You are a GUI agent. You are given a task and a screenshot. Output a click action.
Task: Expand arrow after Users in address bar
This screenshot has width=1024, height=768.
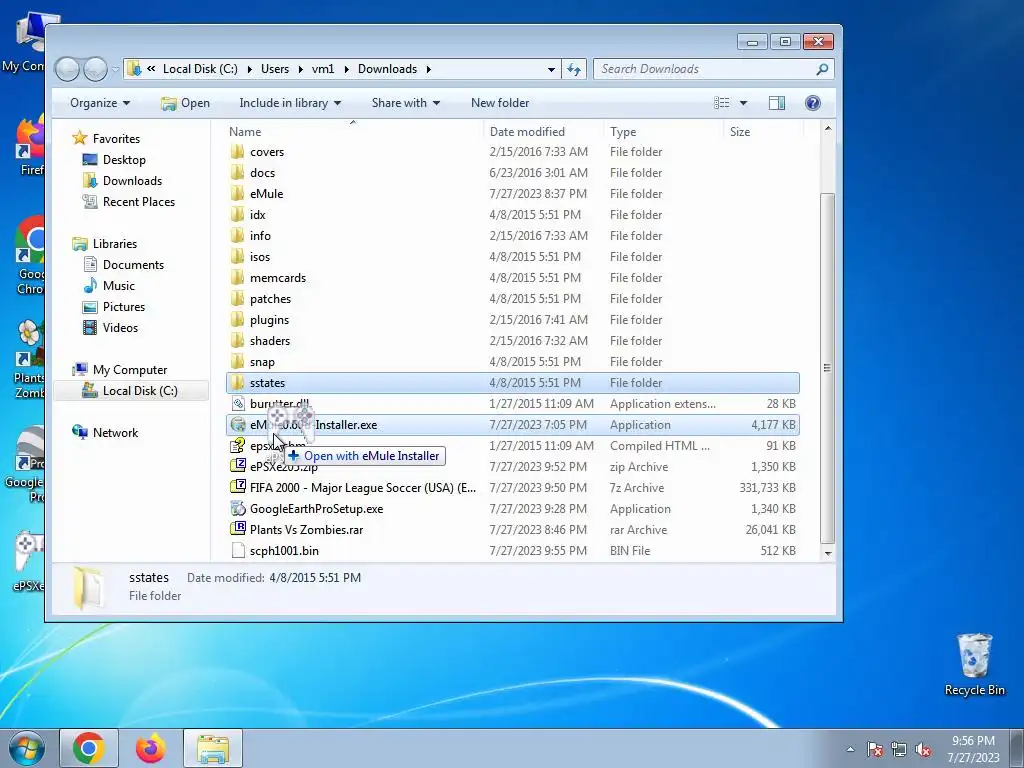300,69
